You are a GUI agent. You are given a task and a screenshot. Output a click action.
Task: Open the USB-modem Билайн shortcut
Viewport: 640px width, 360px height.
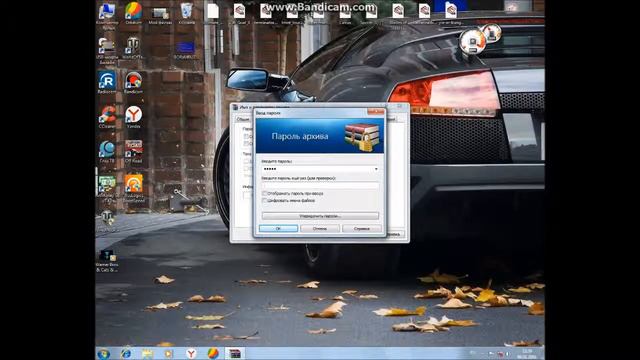click(x=107, y=51)
